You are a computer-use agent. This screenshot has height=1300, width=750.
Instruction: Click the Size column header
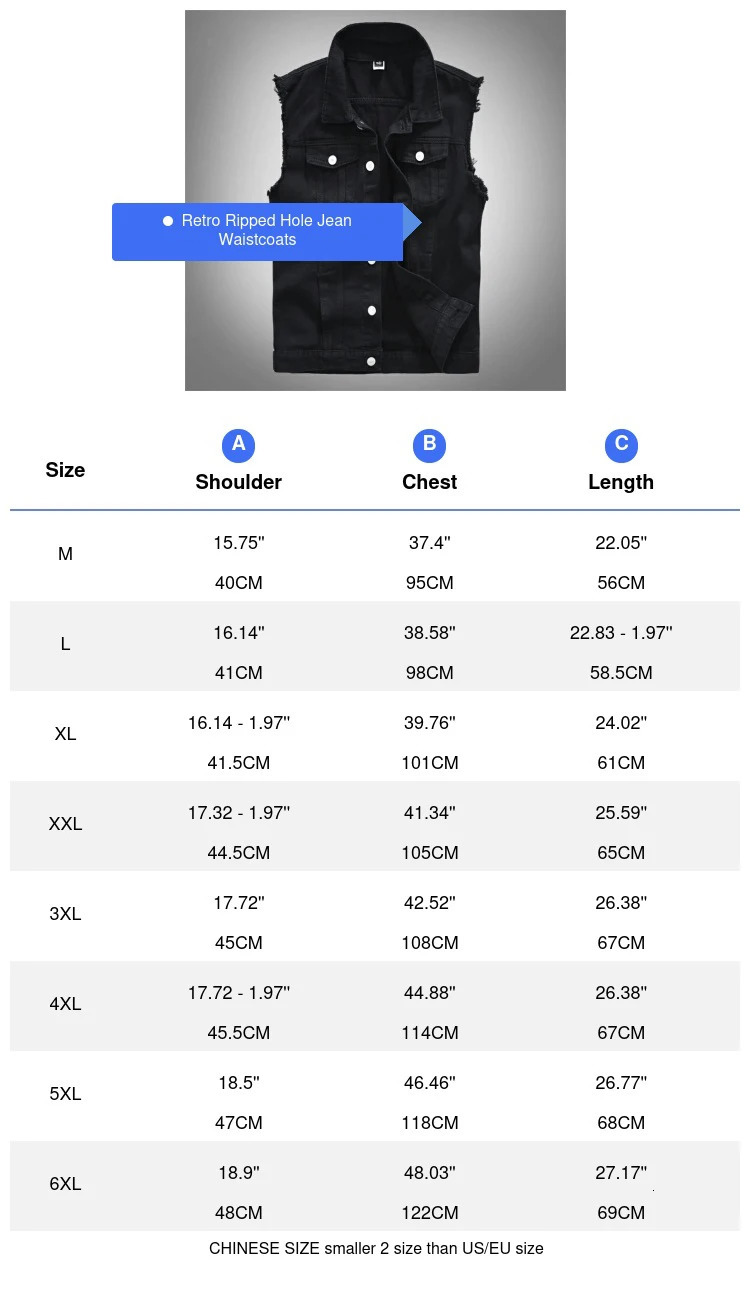point(65,470)
